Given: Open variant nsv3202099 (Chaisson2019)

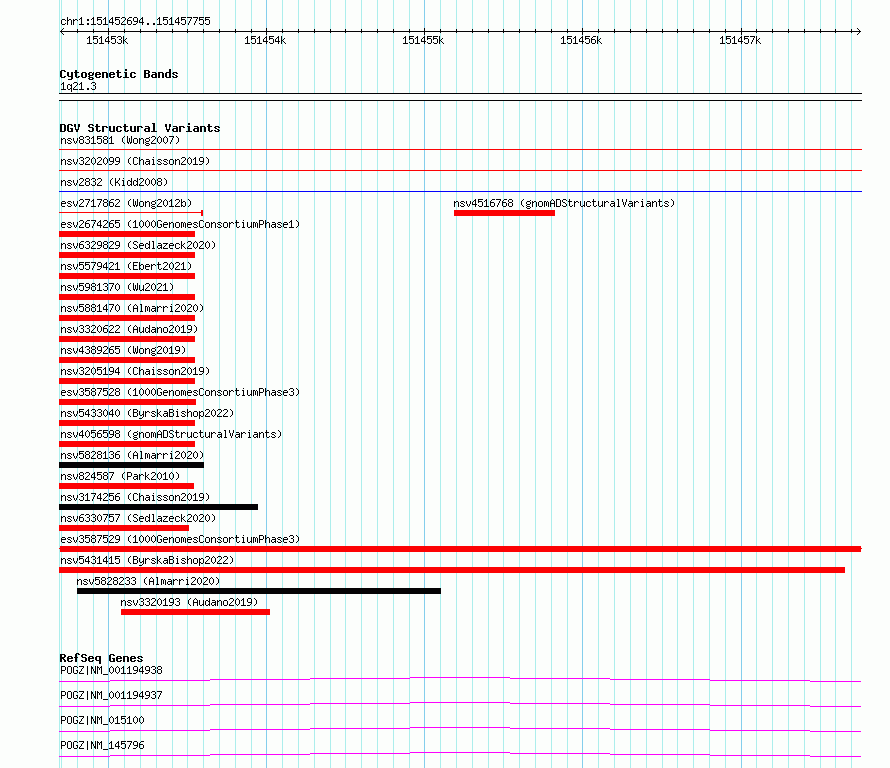Looking at the screenshot, I should tap(135, 161).
